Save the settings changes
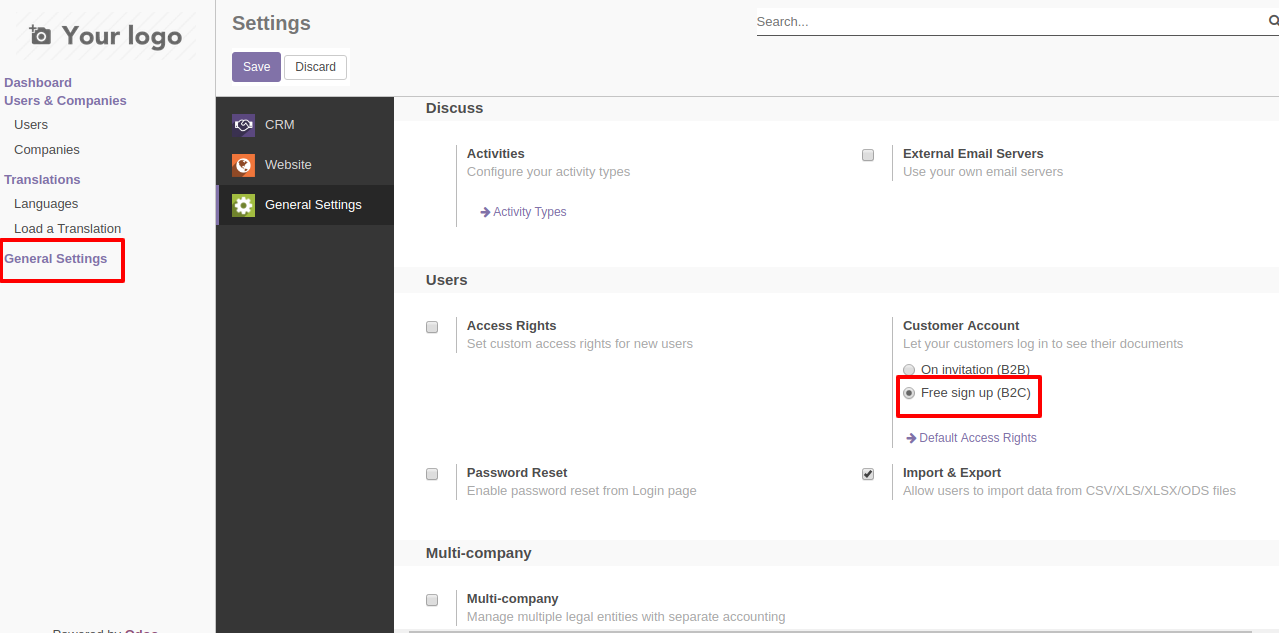This screenshot has height=633, width=1279. (256, 67)
